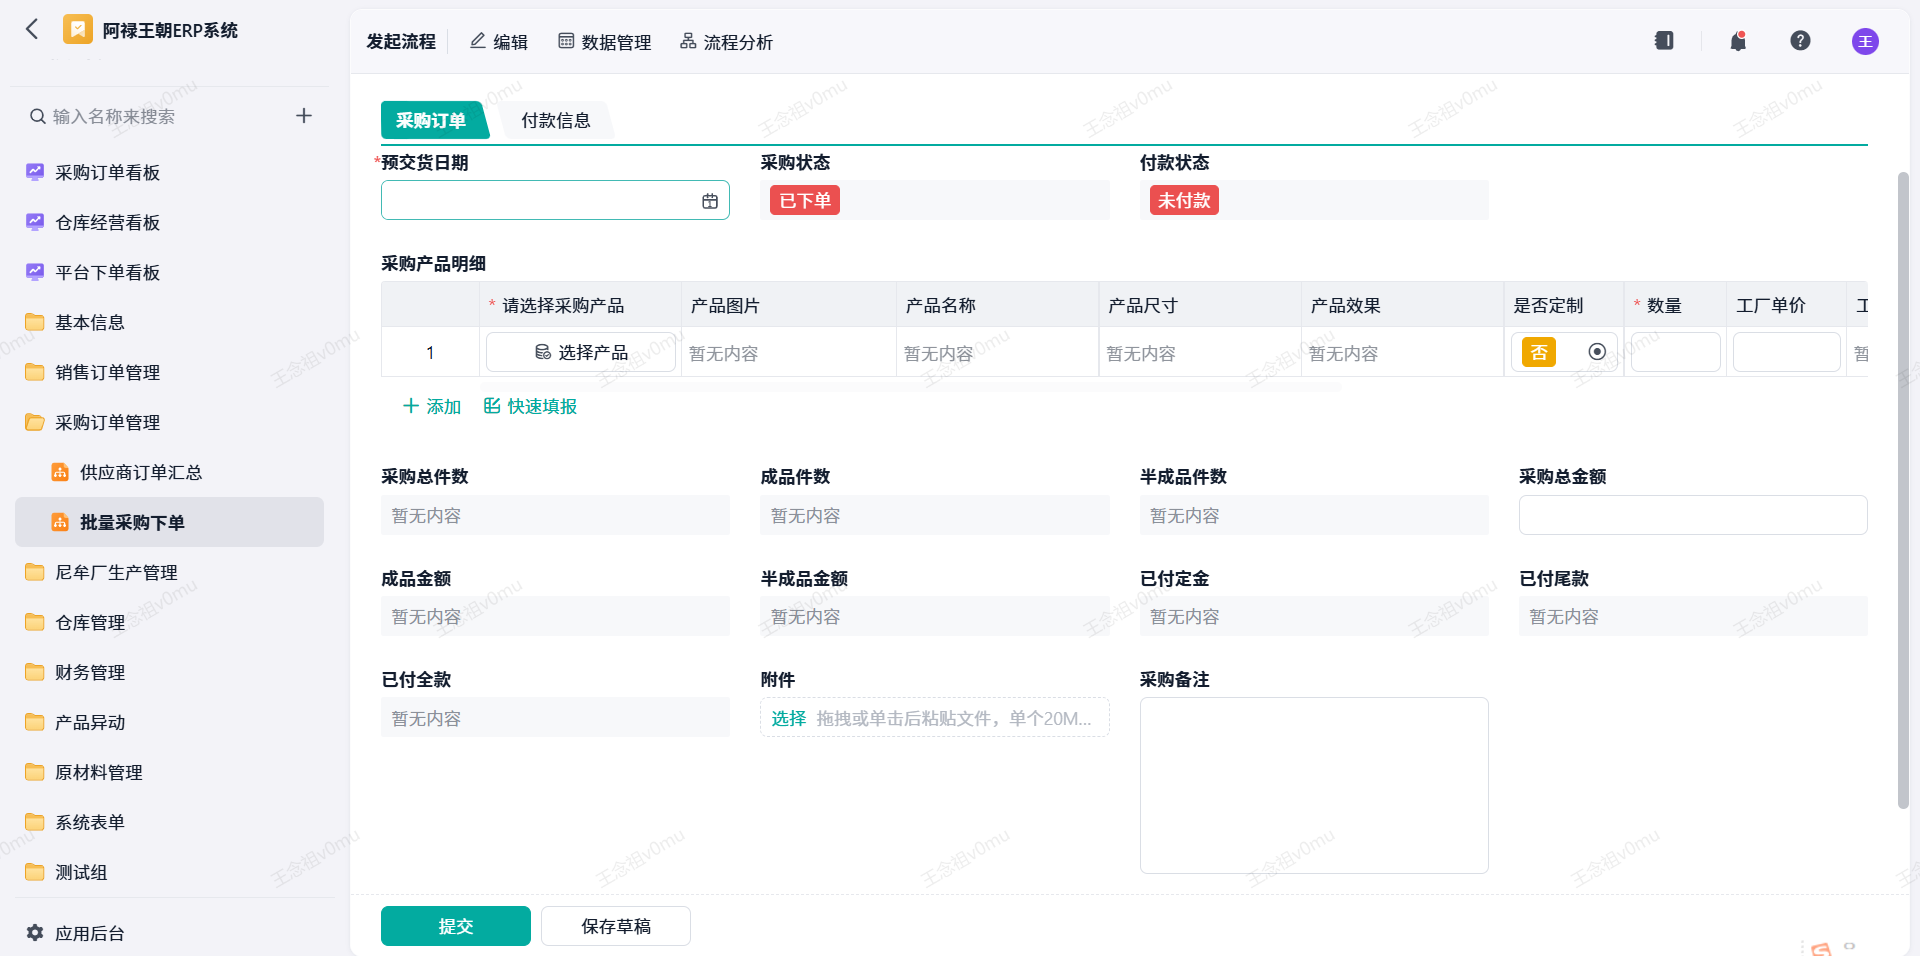This screenshot has height=956, width=1920.
Task: Open 采购订单看板 dashboard icon
Action: tap(35, 172)
